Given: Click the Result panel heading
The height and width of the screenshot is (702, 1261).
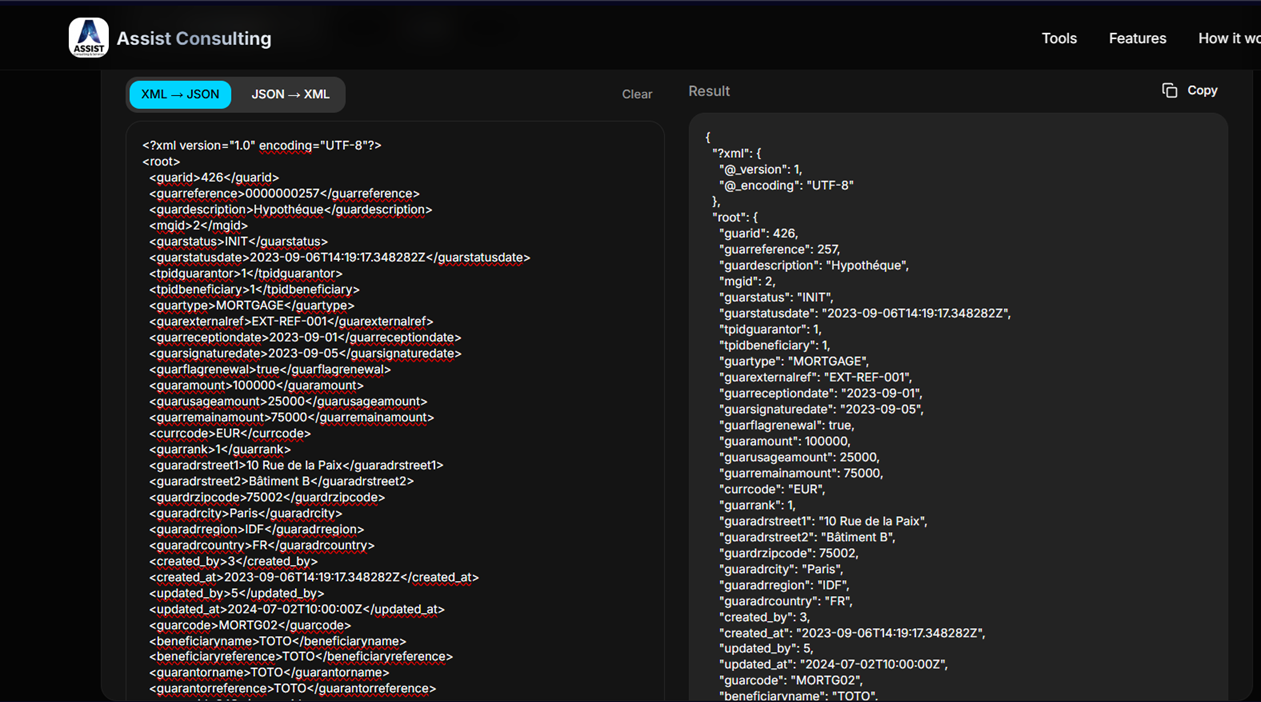Looking at the screenshot, I should pos(708,91).
